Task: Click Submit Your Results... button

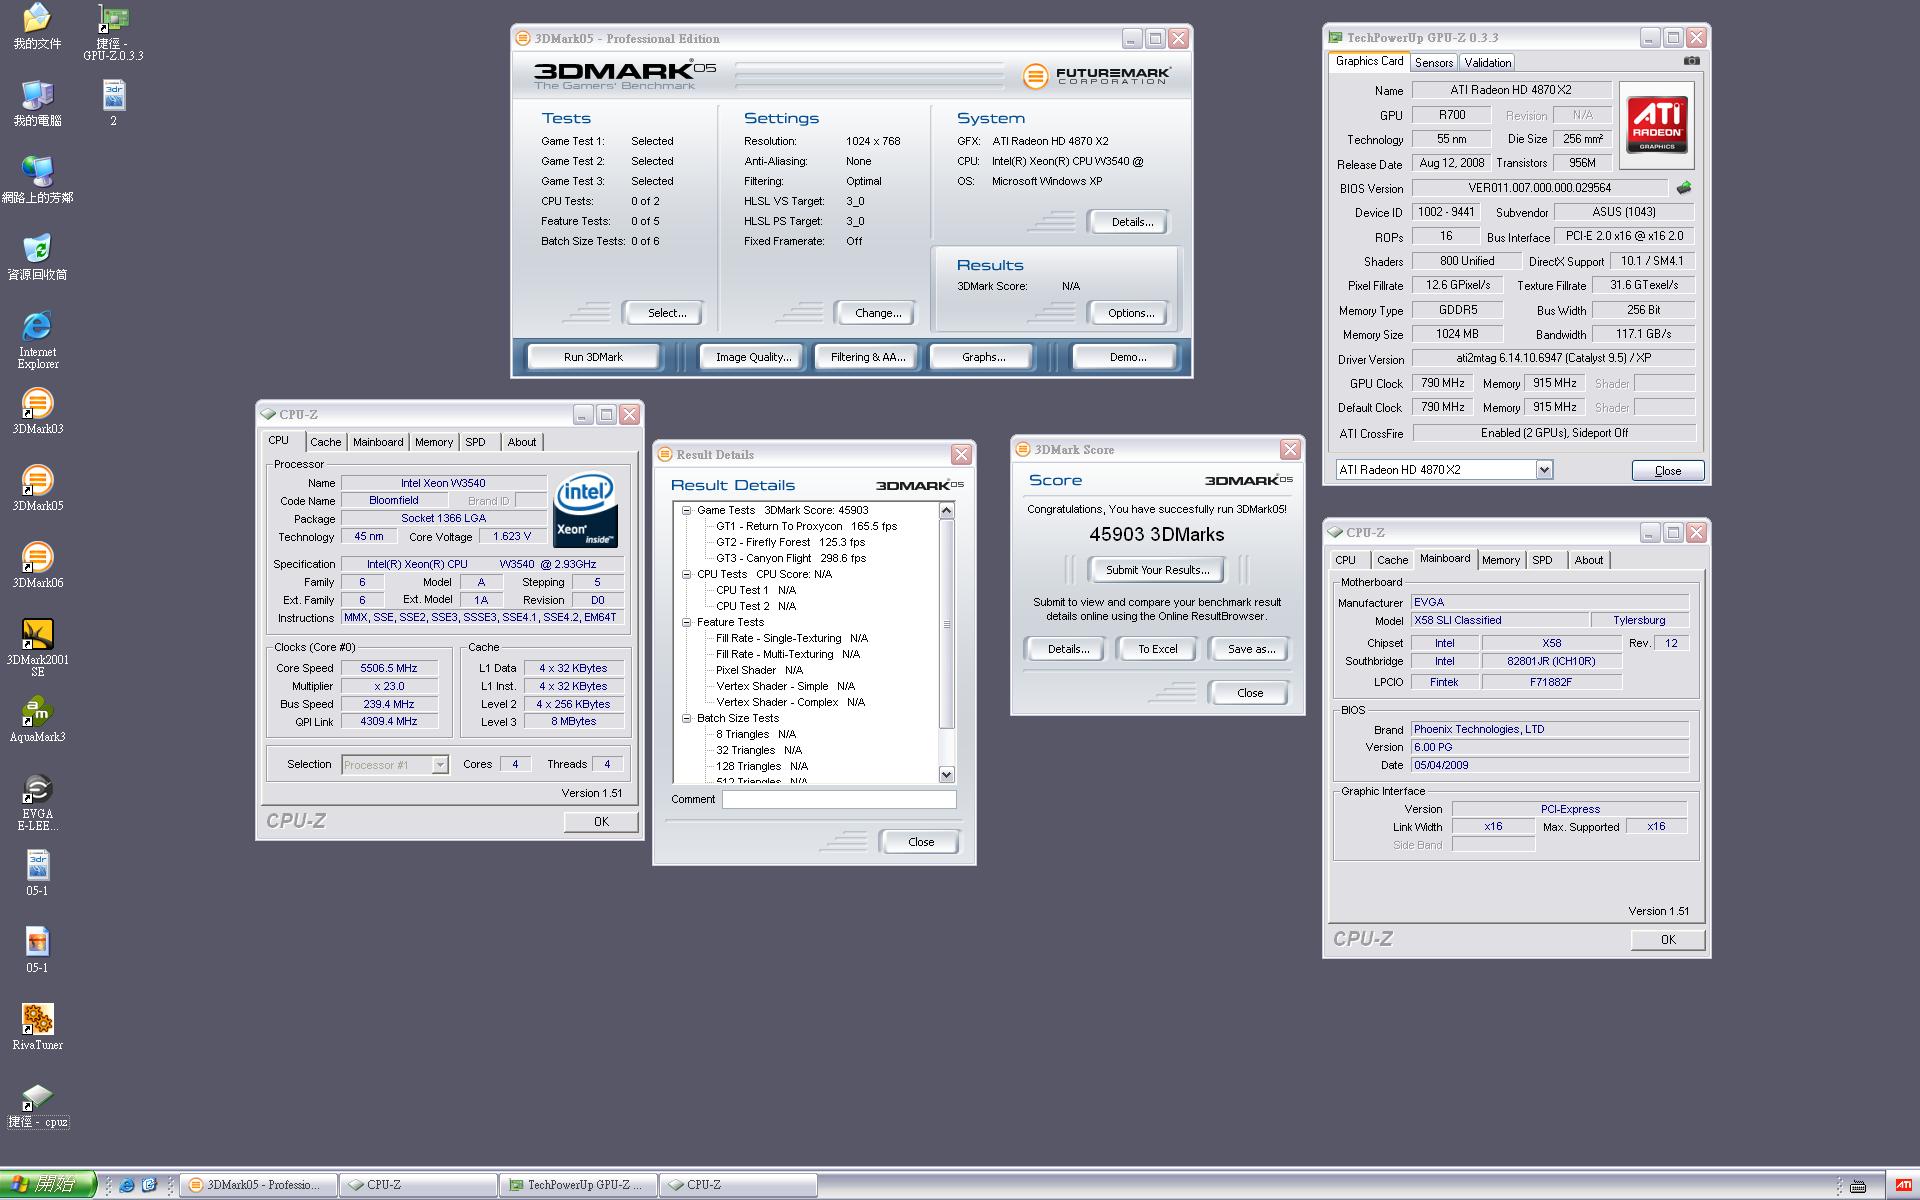Action: click(x=1157, y=570)
